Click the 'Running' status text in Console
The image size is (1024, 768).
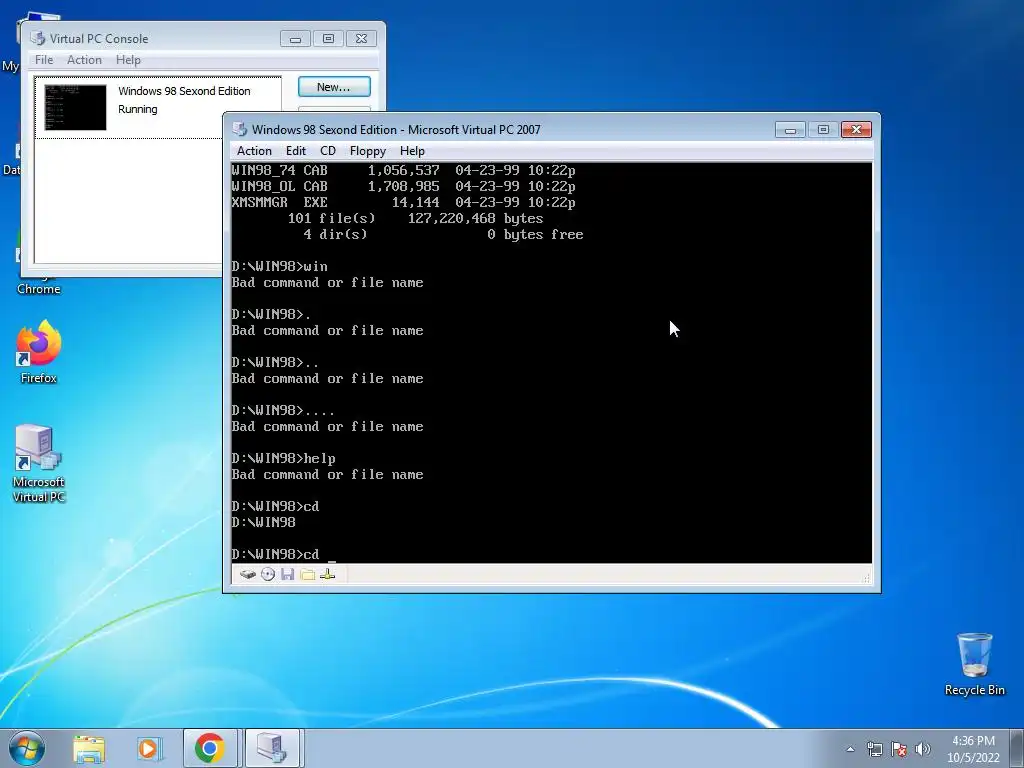138,109
